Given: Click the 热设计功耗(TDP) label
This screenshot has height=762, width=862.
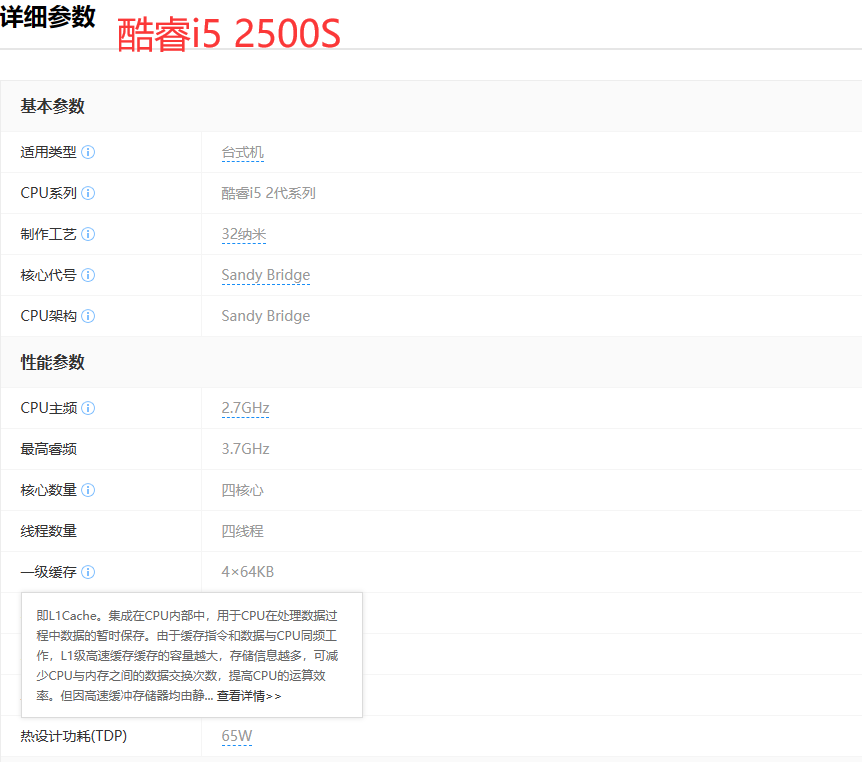Looking at the screenshot, I should pos(74,736).
